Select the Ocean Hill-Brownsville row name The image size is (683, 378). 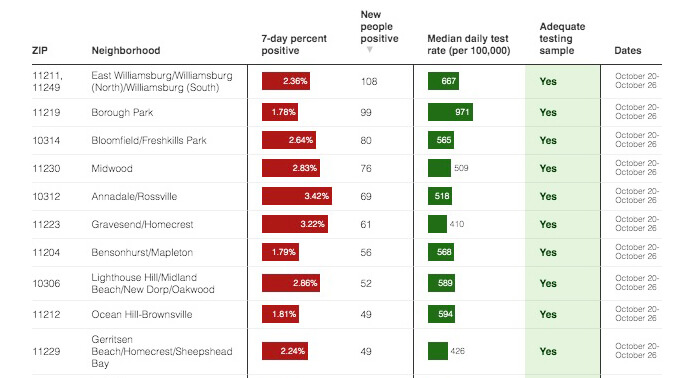tap(142, 314)
